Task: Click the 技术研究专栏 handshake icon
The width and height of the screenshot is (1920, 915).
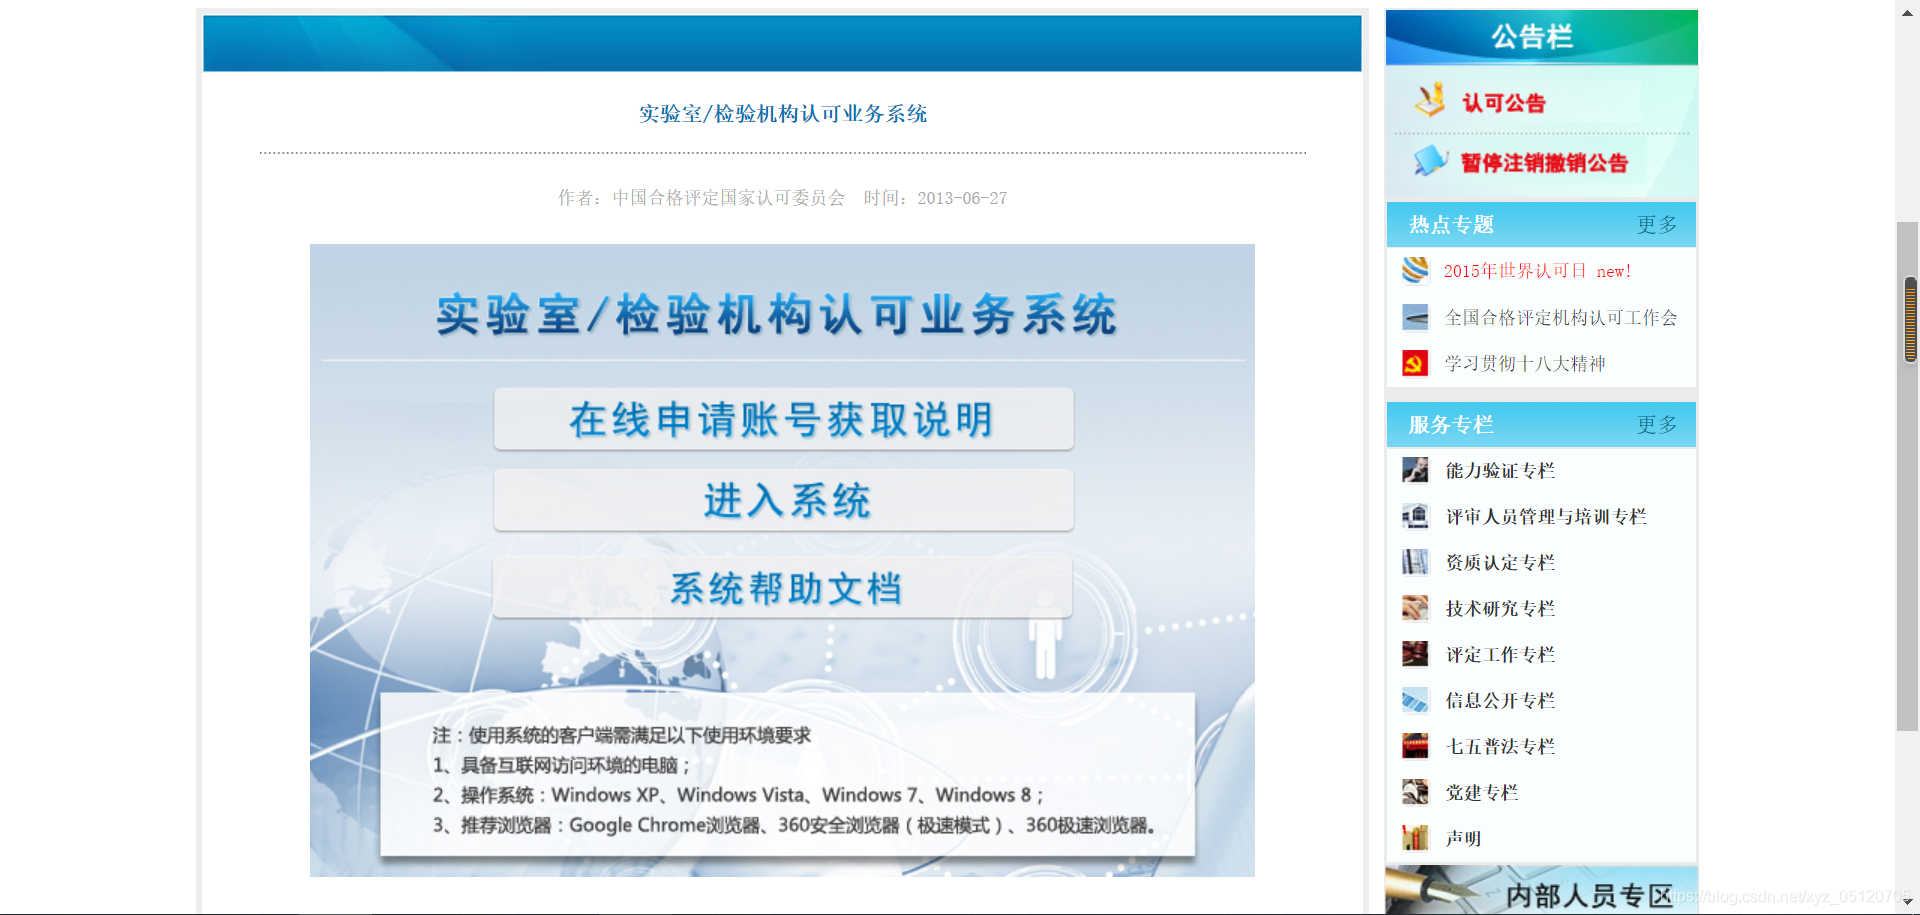Action: [1415, 608]
